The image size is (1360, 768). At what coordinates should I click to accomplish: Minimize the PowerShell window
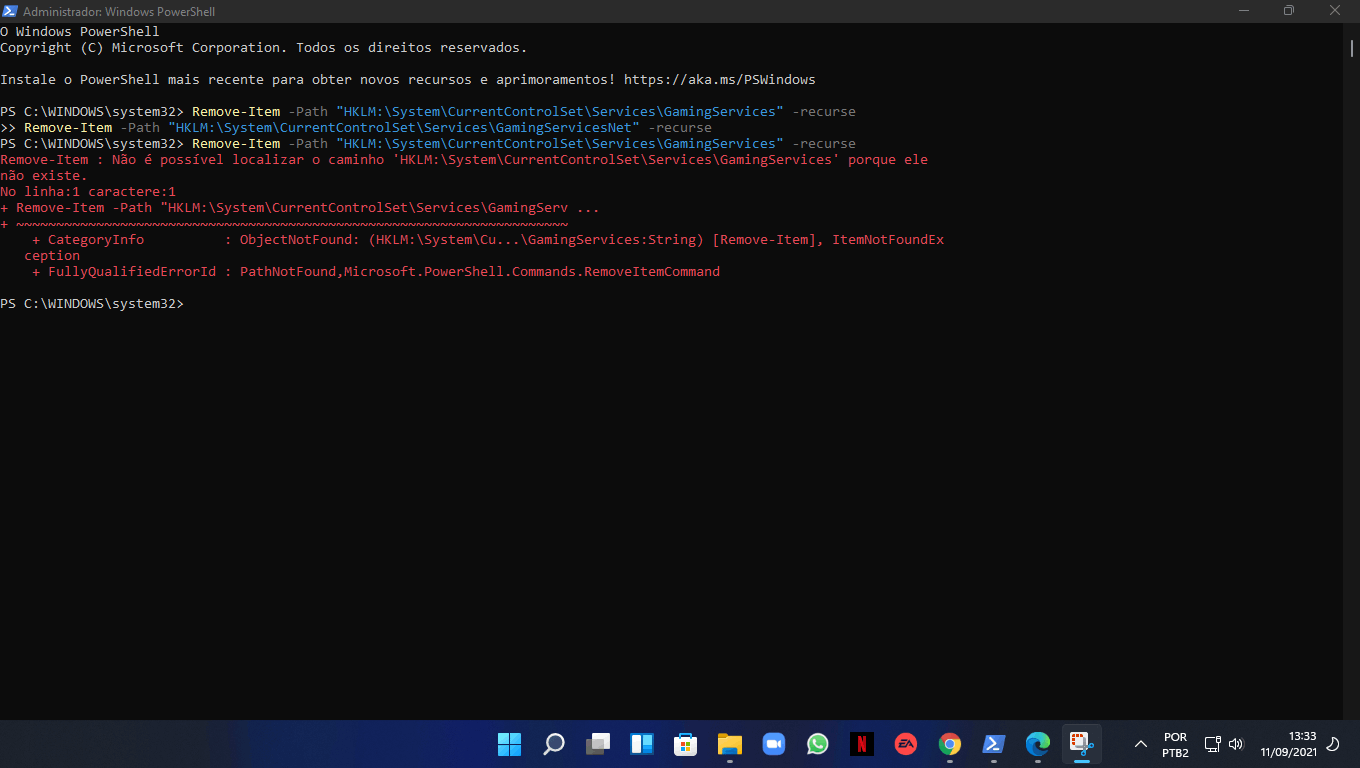point(1243,11)
